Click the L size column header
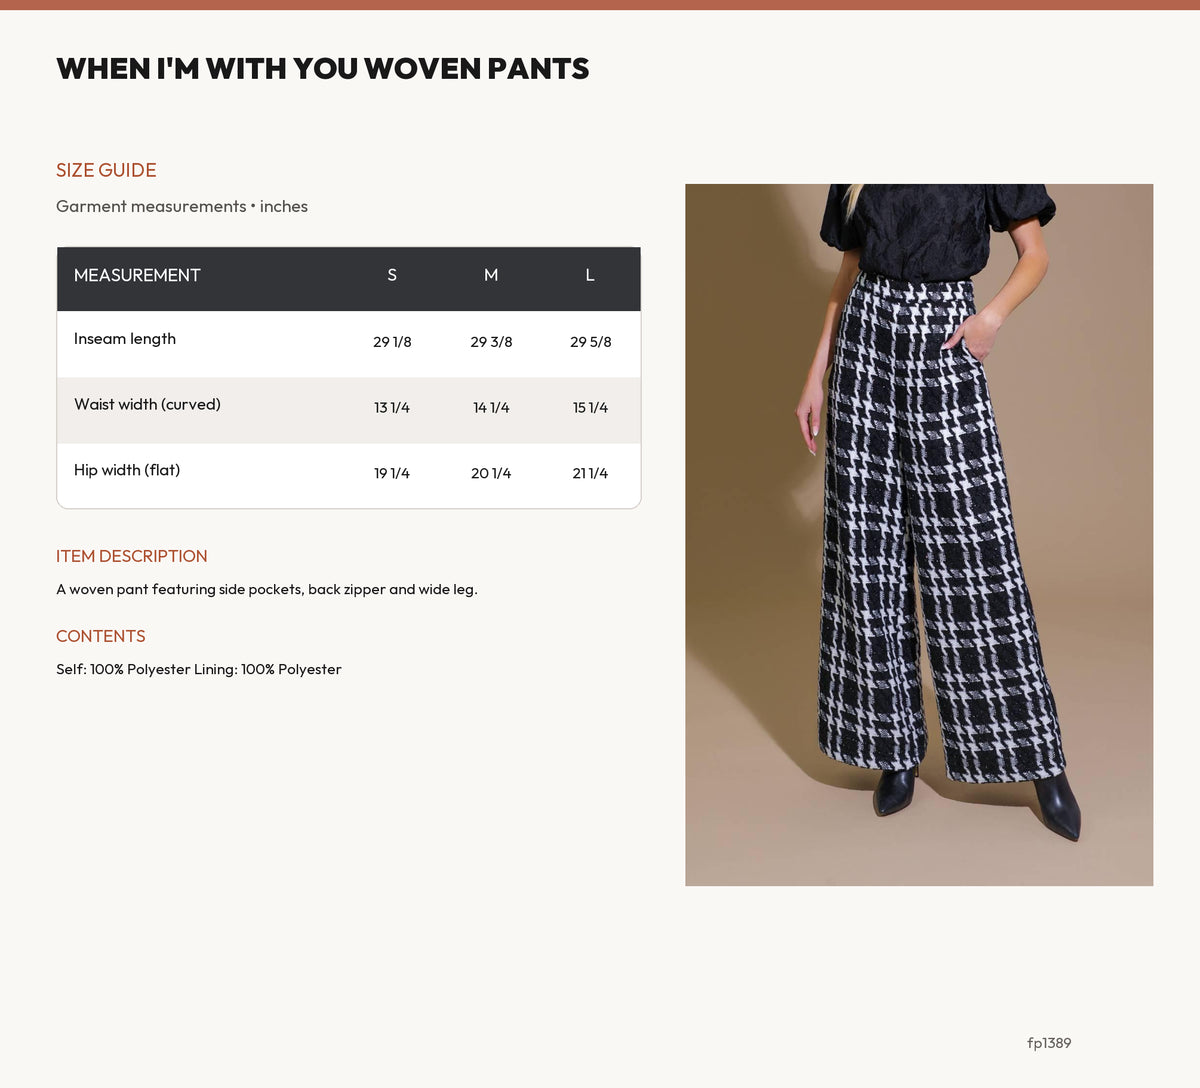 (x=590, y=275)
